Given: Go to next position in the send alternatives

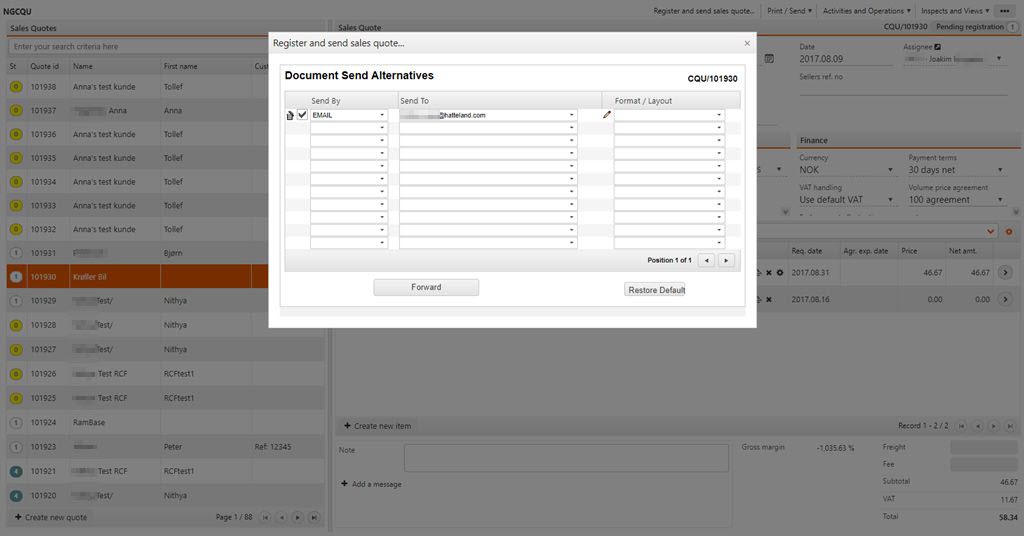Looking at the screenshot, I should click(x=726, y=260).
